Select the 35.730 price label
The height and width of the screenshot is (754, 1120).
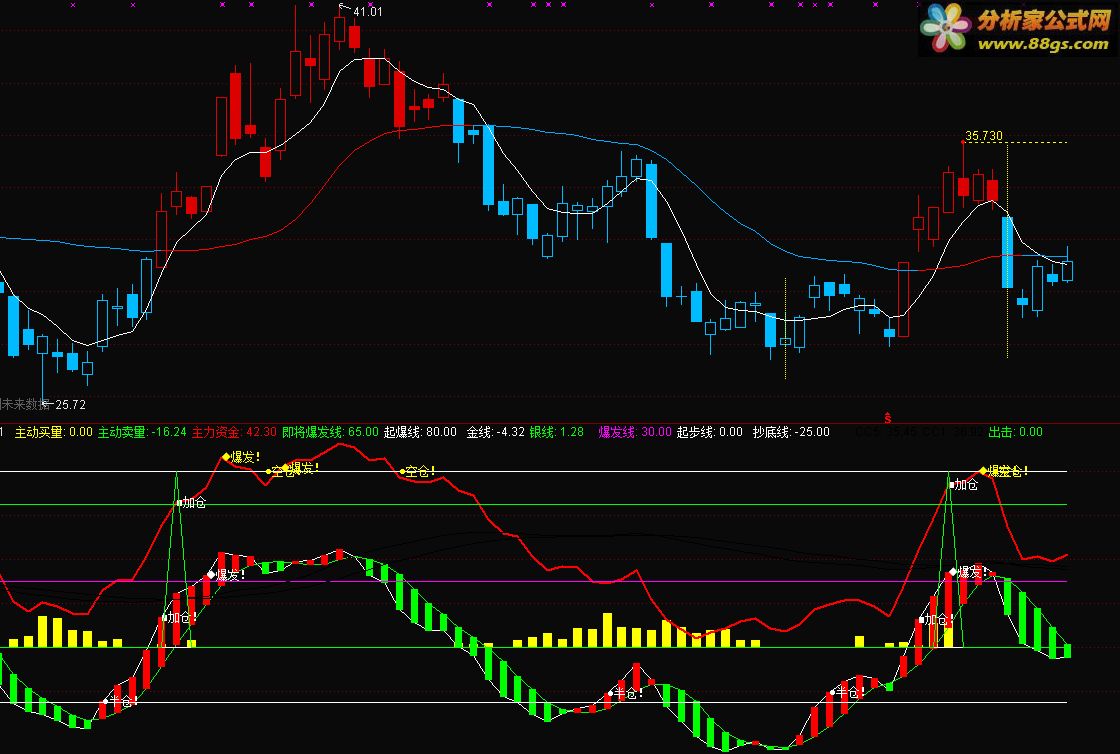tap(984, 136)
